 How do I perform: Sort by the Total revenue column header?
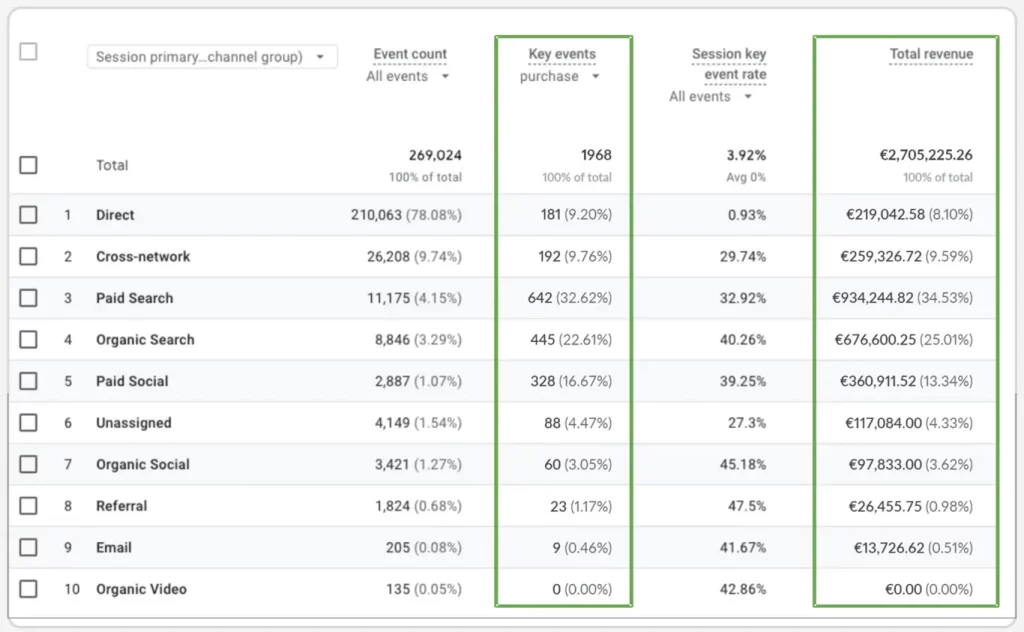[932, 53]
